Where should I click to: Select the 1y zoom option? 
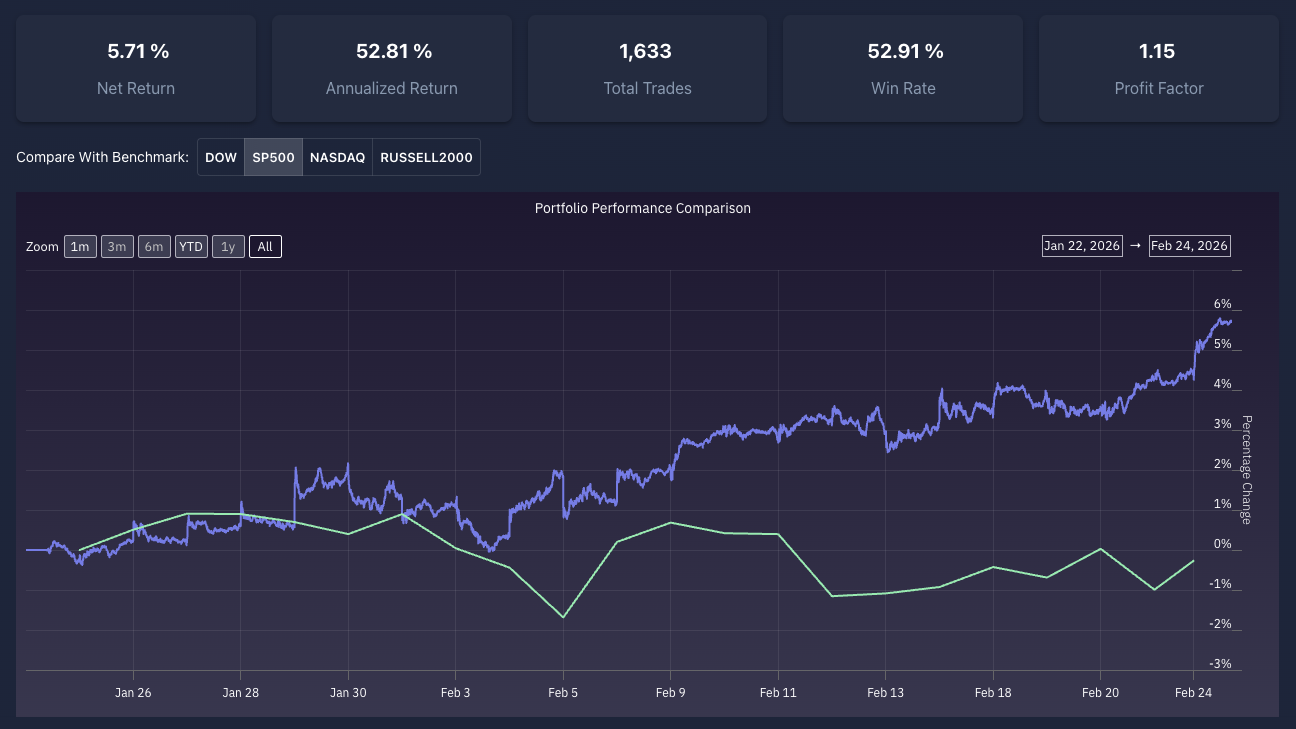(x=228, y=246)
